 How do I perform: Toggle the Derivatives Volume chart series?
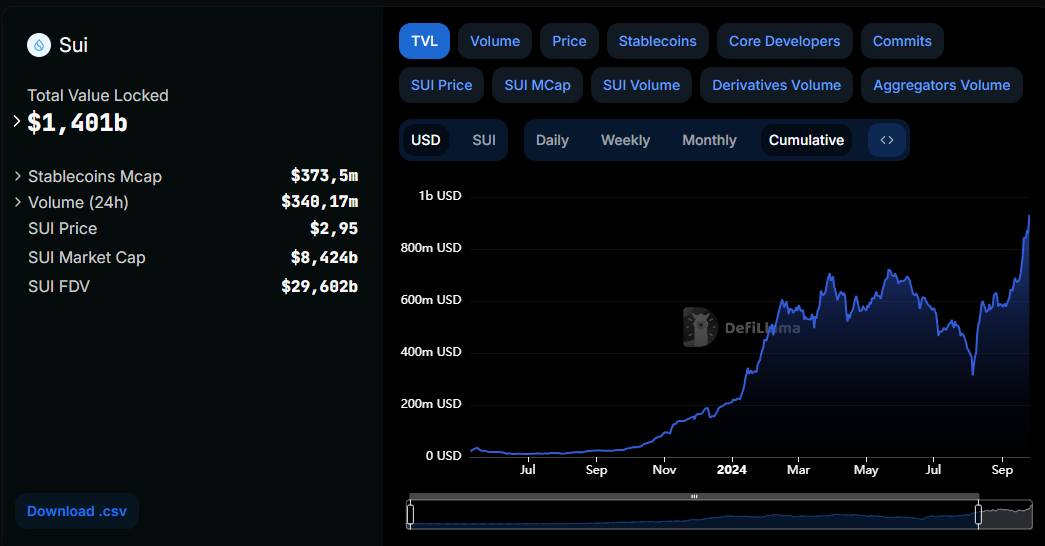click(x=776, y=85)
